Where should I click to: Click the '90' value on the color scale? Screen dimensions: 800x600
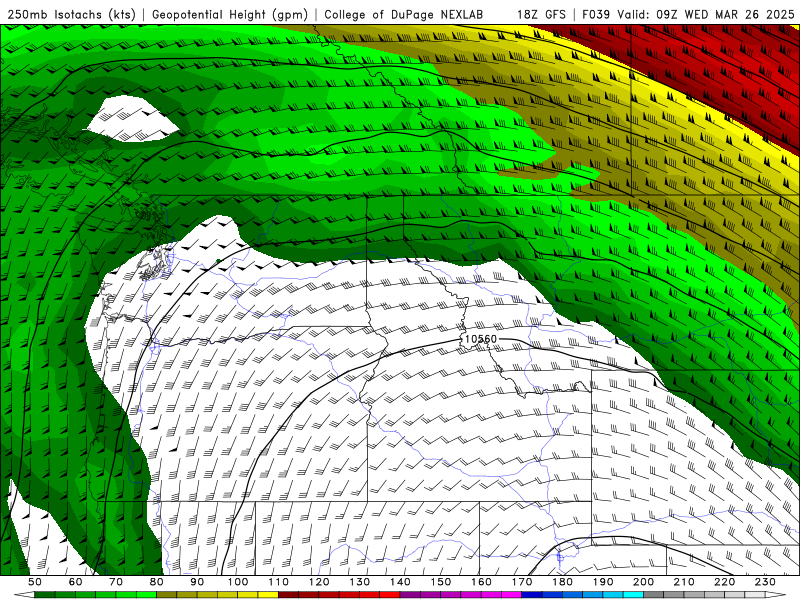coord(197,582)
